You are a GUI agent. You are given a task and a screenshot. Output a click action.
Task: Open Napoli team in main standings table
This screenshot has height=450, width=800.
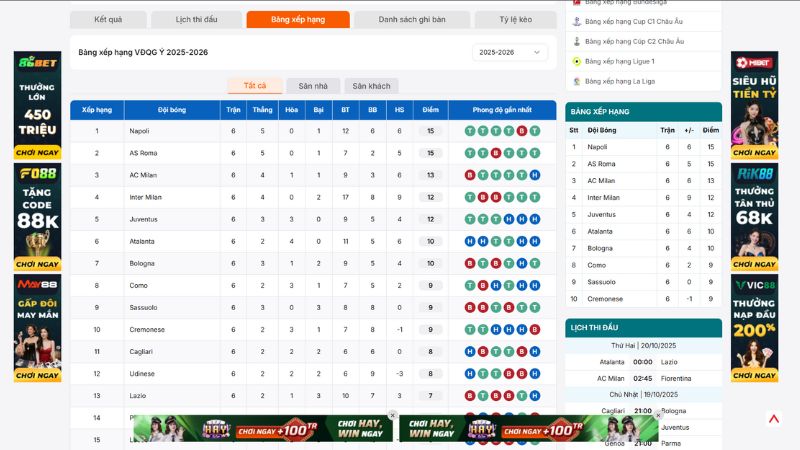click(x=139, y=131)
